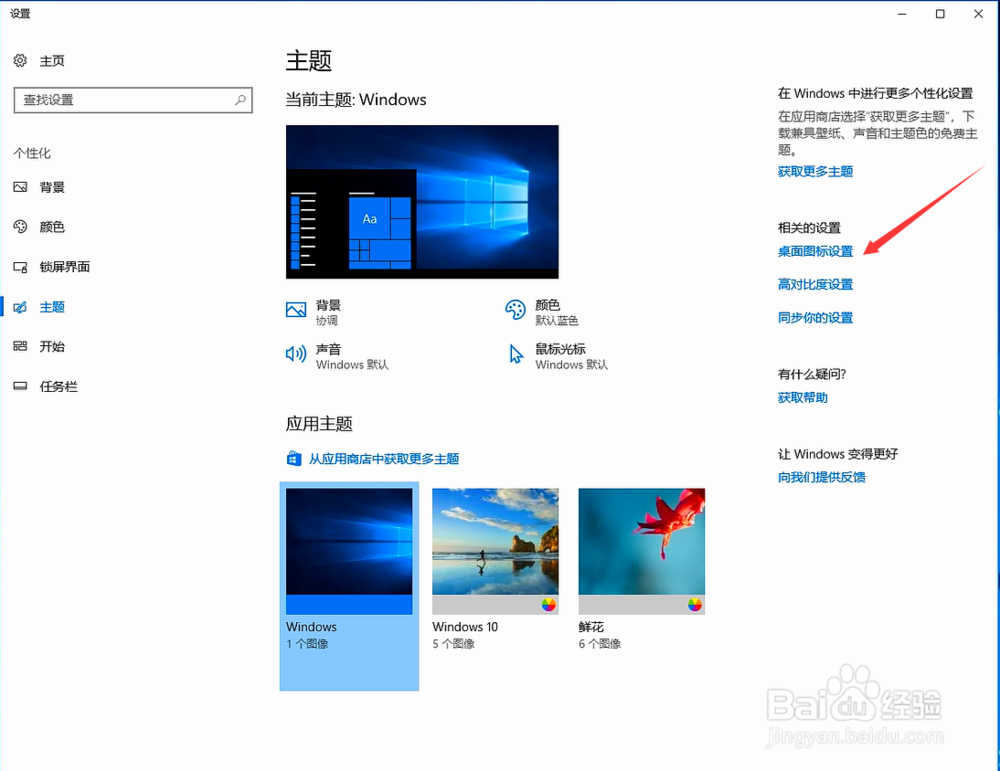
Task: Click the current theme preview image
Action: 422,202
